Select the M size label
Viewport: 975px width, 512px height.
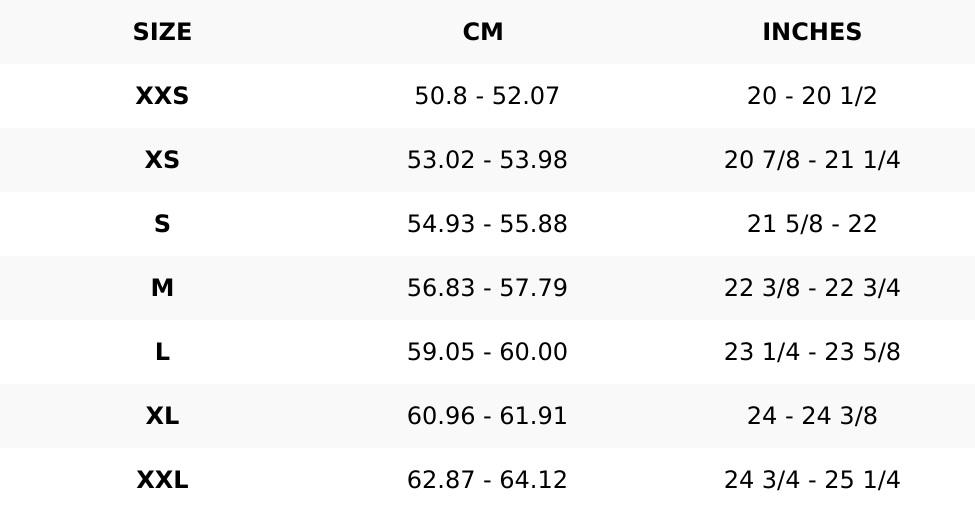click(162, 288)
